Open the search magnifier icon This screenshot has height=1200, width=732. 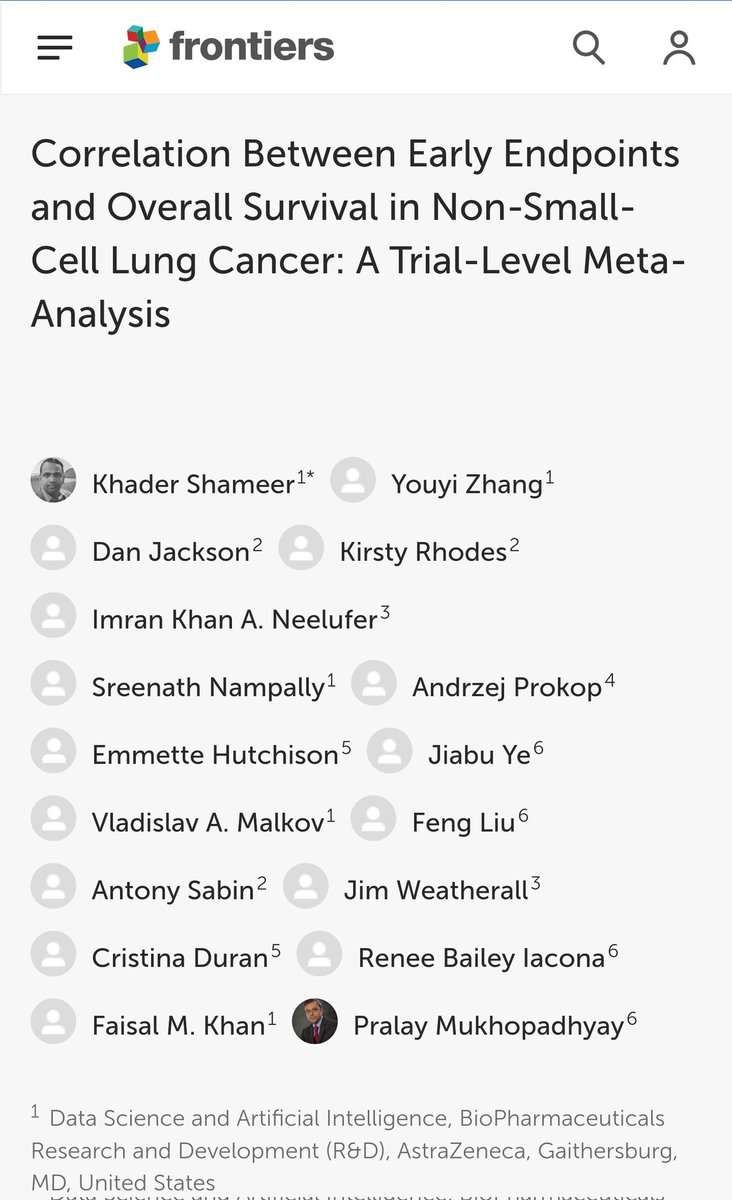point(589,47)
